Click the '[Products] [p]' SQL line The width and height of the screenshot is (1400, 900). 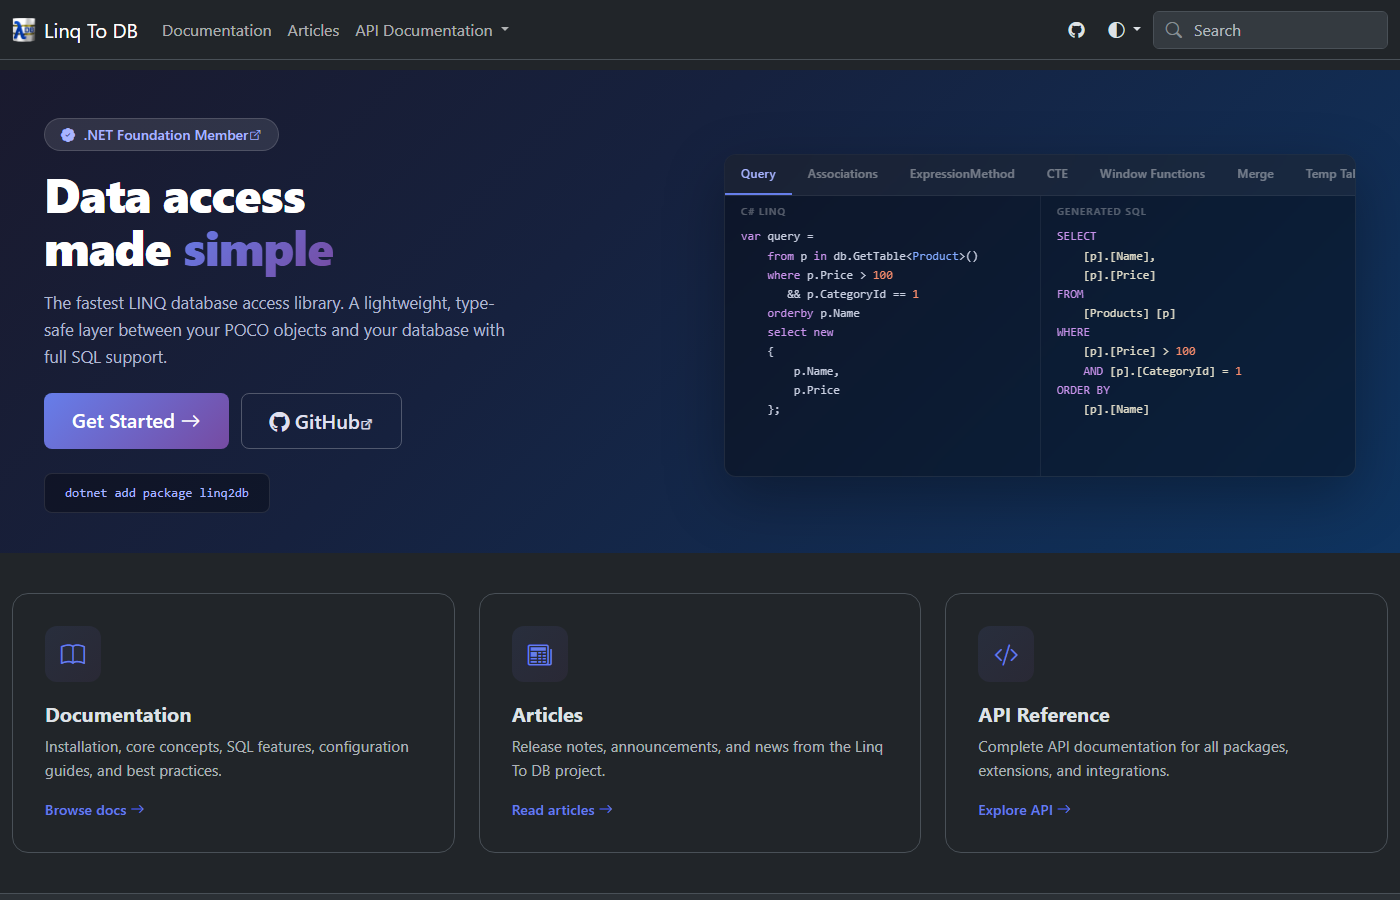pyautogui.click(x=1129, y=313)
